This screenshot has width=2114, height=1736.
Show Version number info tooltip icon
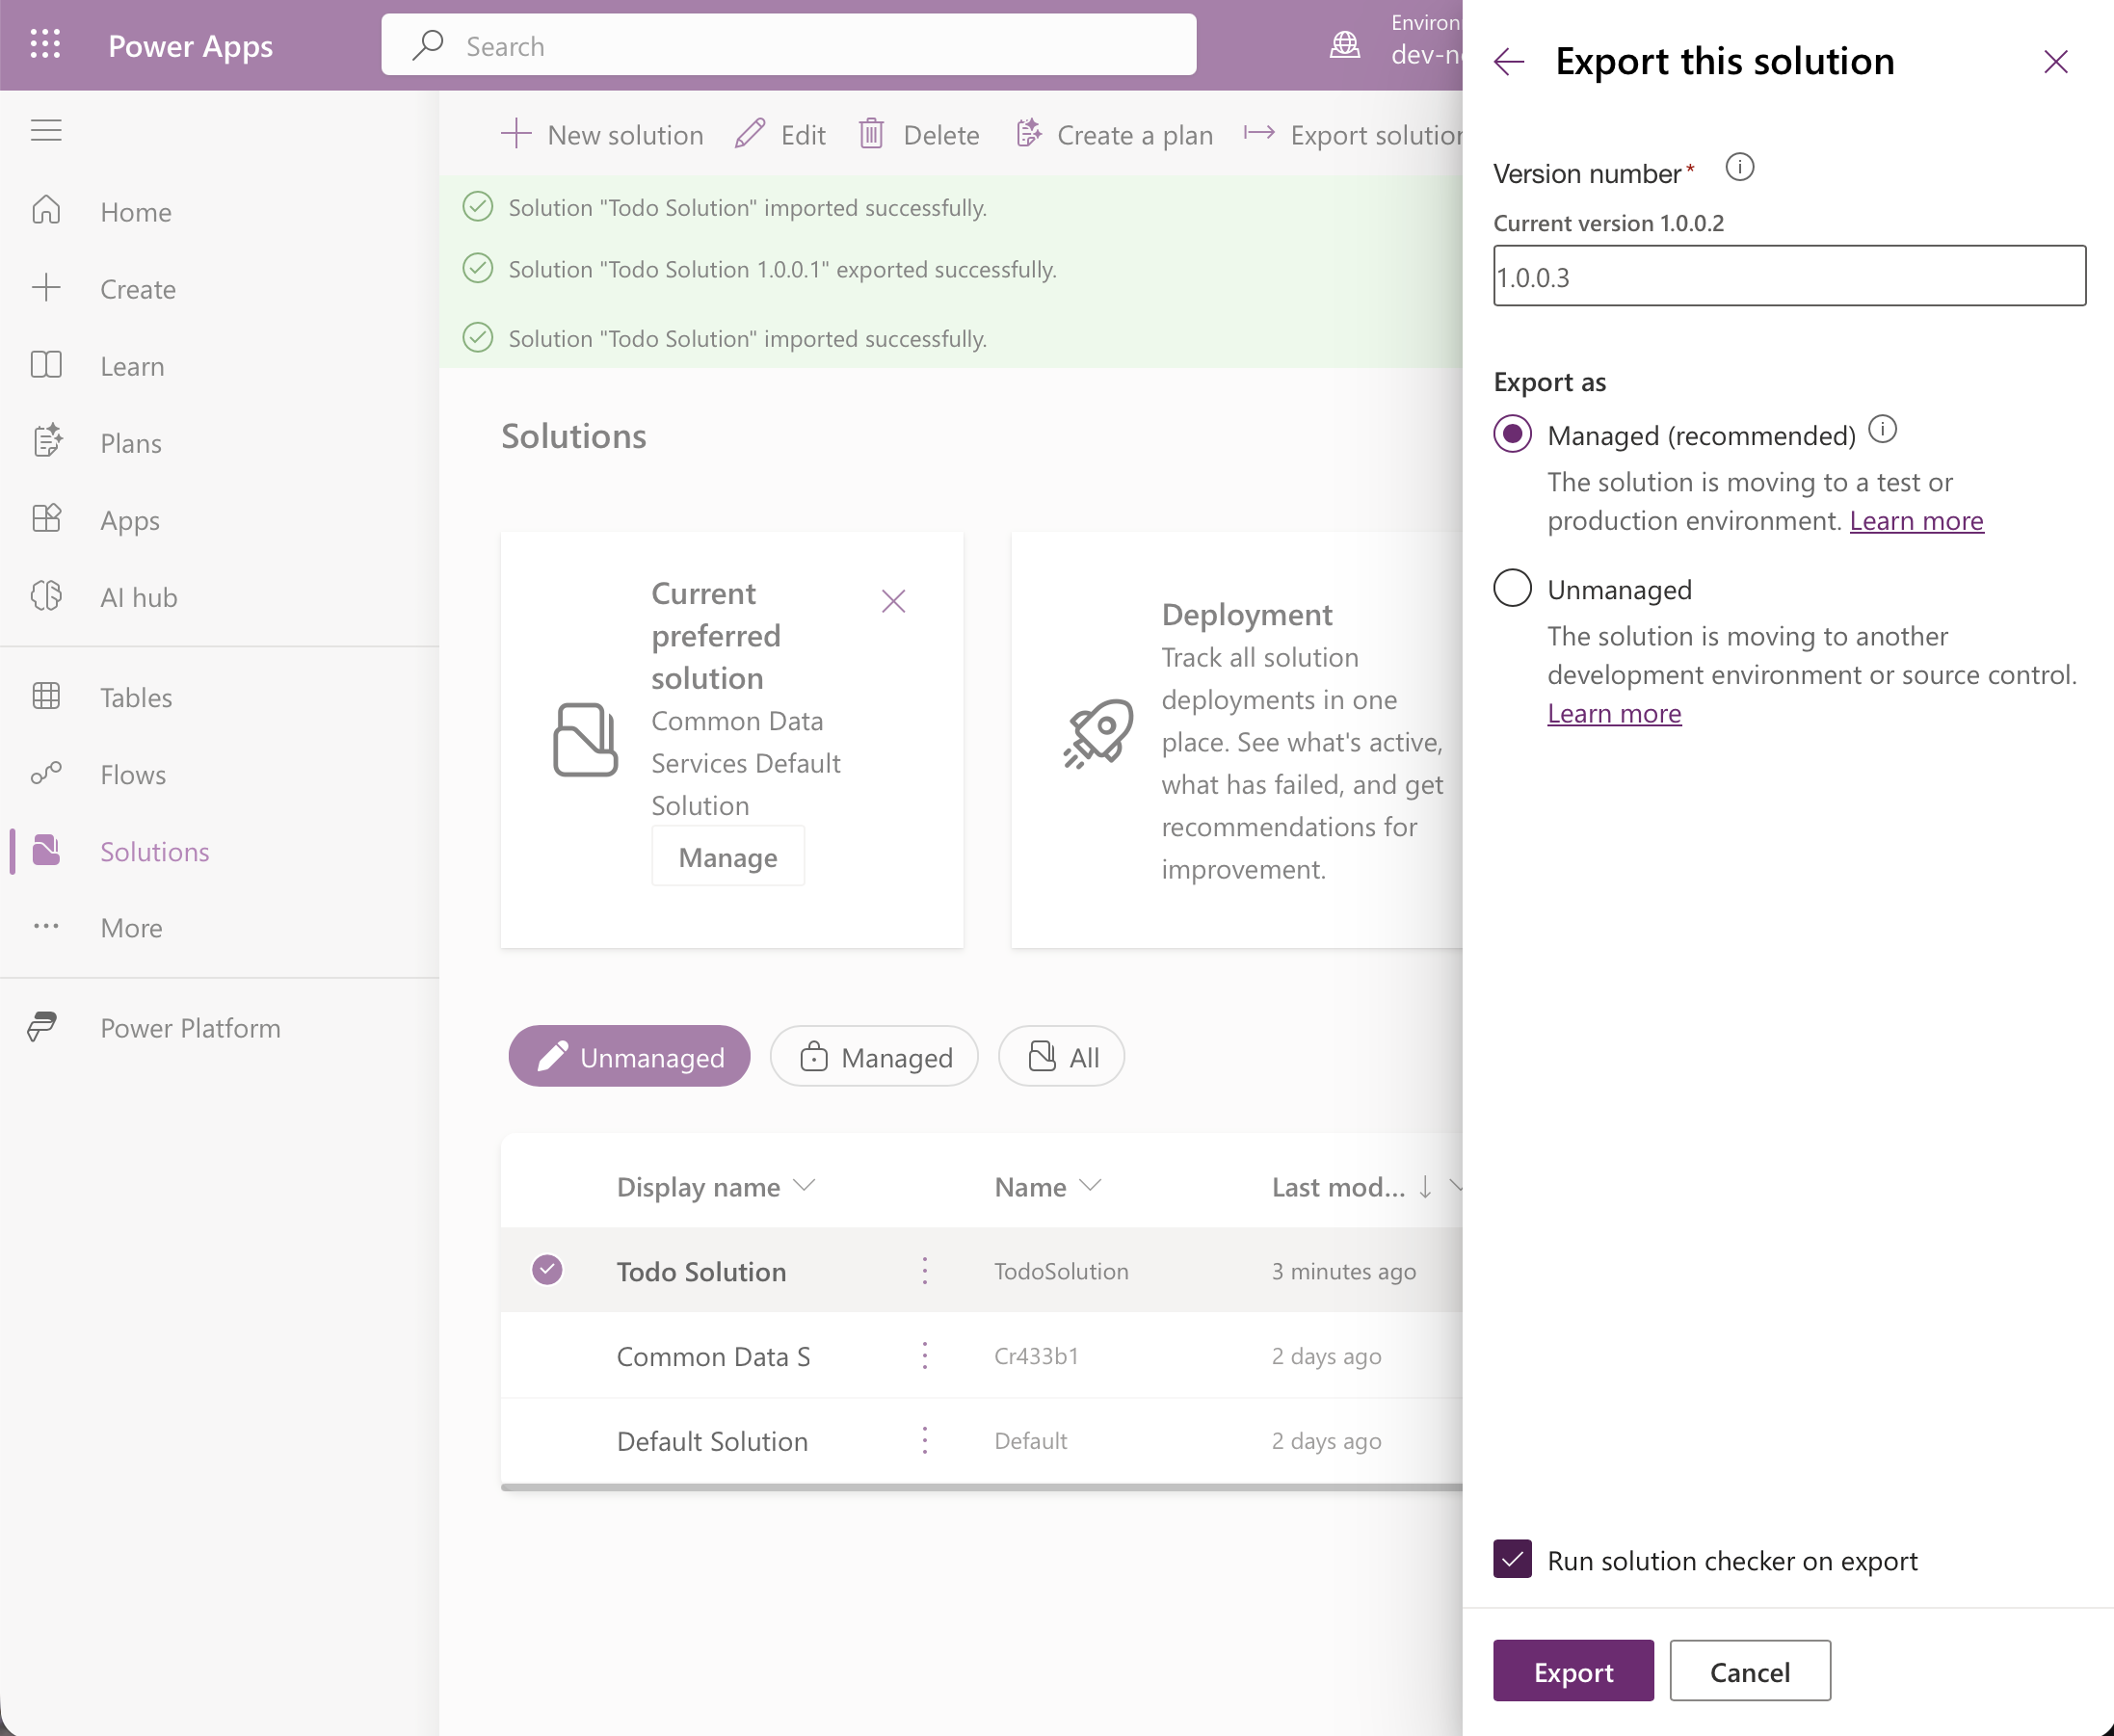[x=1739, y=167]
